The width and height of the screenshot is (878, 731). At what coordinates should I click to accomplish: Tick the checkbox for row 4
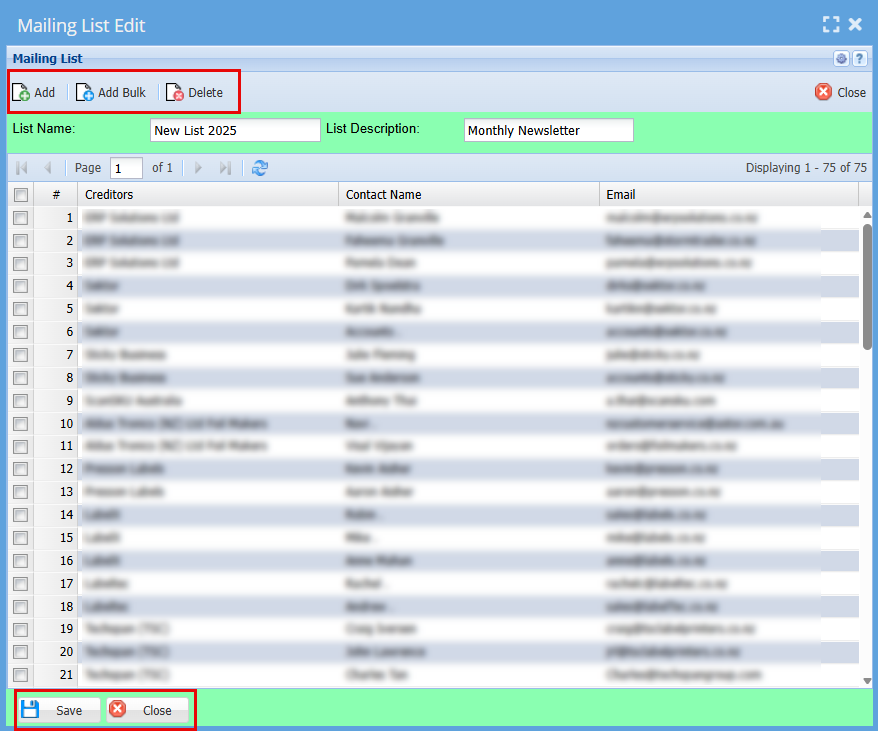point(21,286)
